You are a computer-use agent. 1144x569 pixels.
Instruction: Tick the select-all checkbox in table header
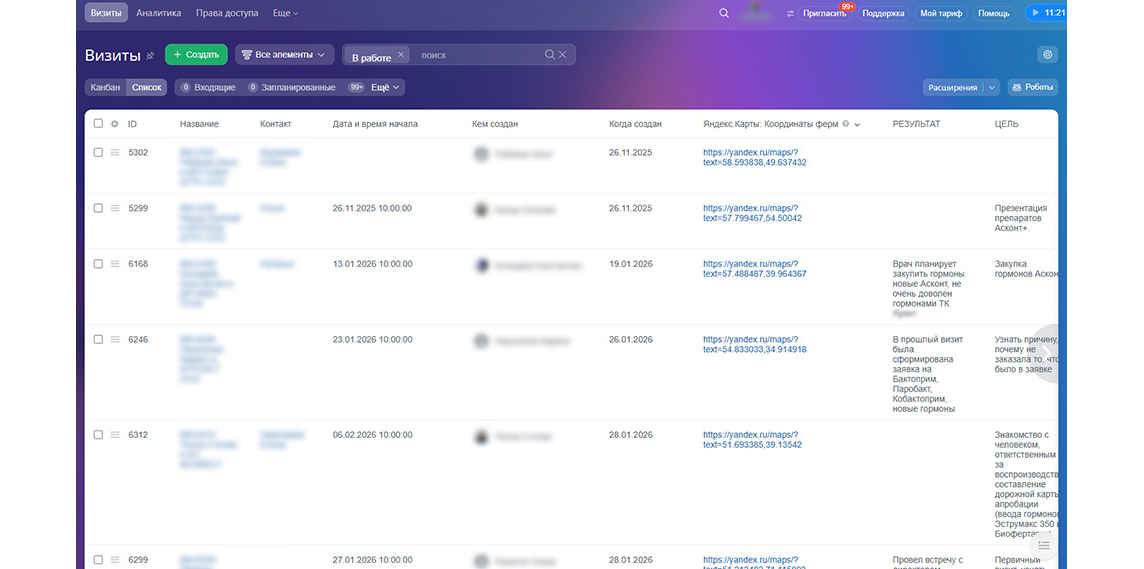pyautogui.click(x=98, y=124)
